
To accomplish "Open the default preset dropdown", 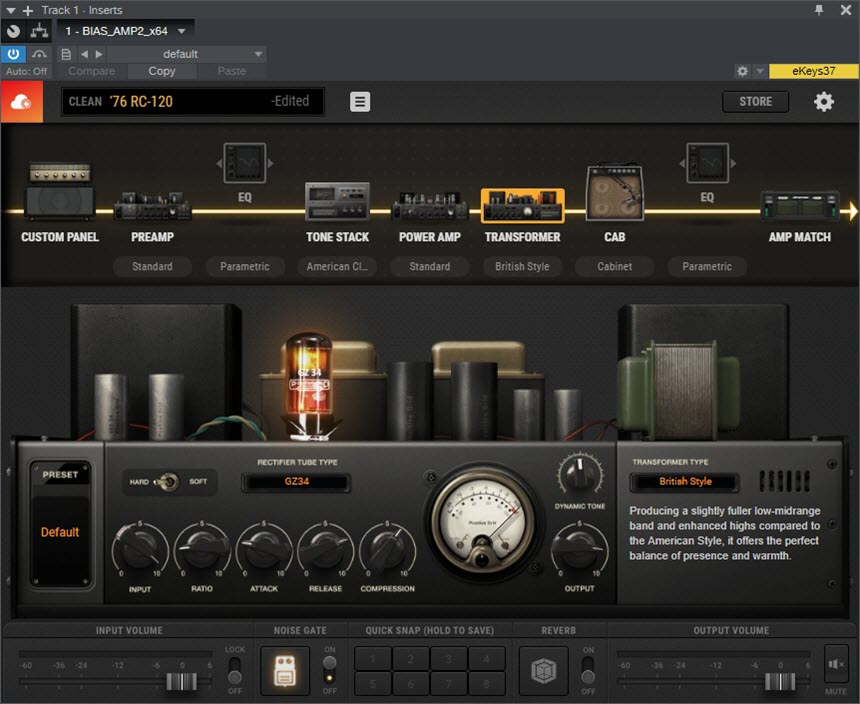I will [x=186, y=54].
